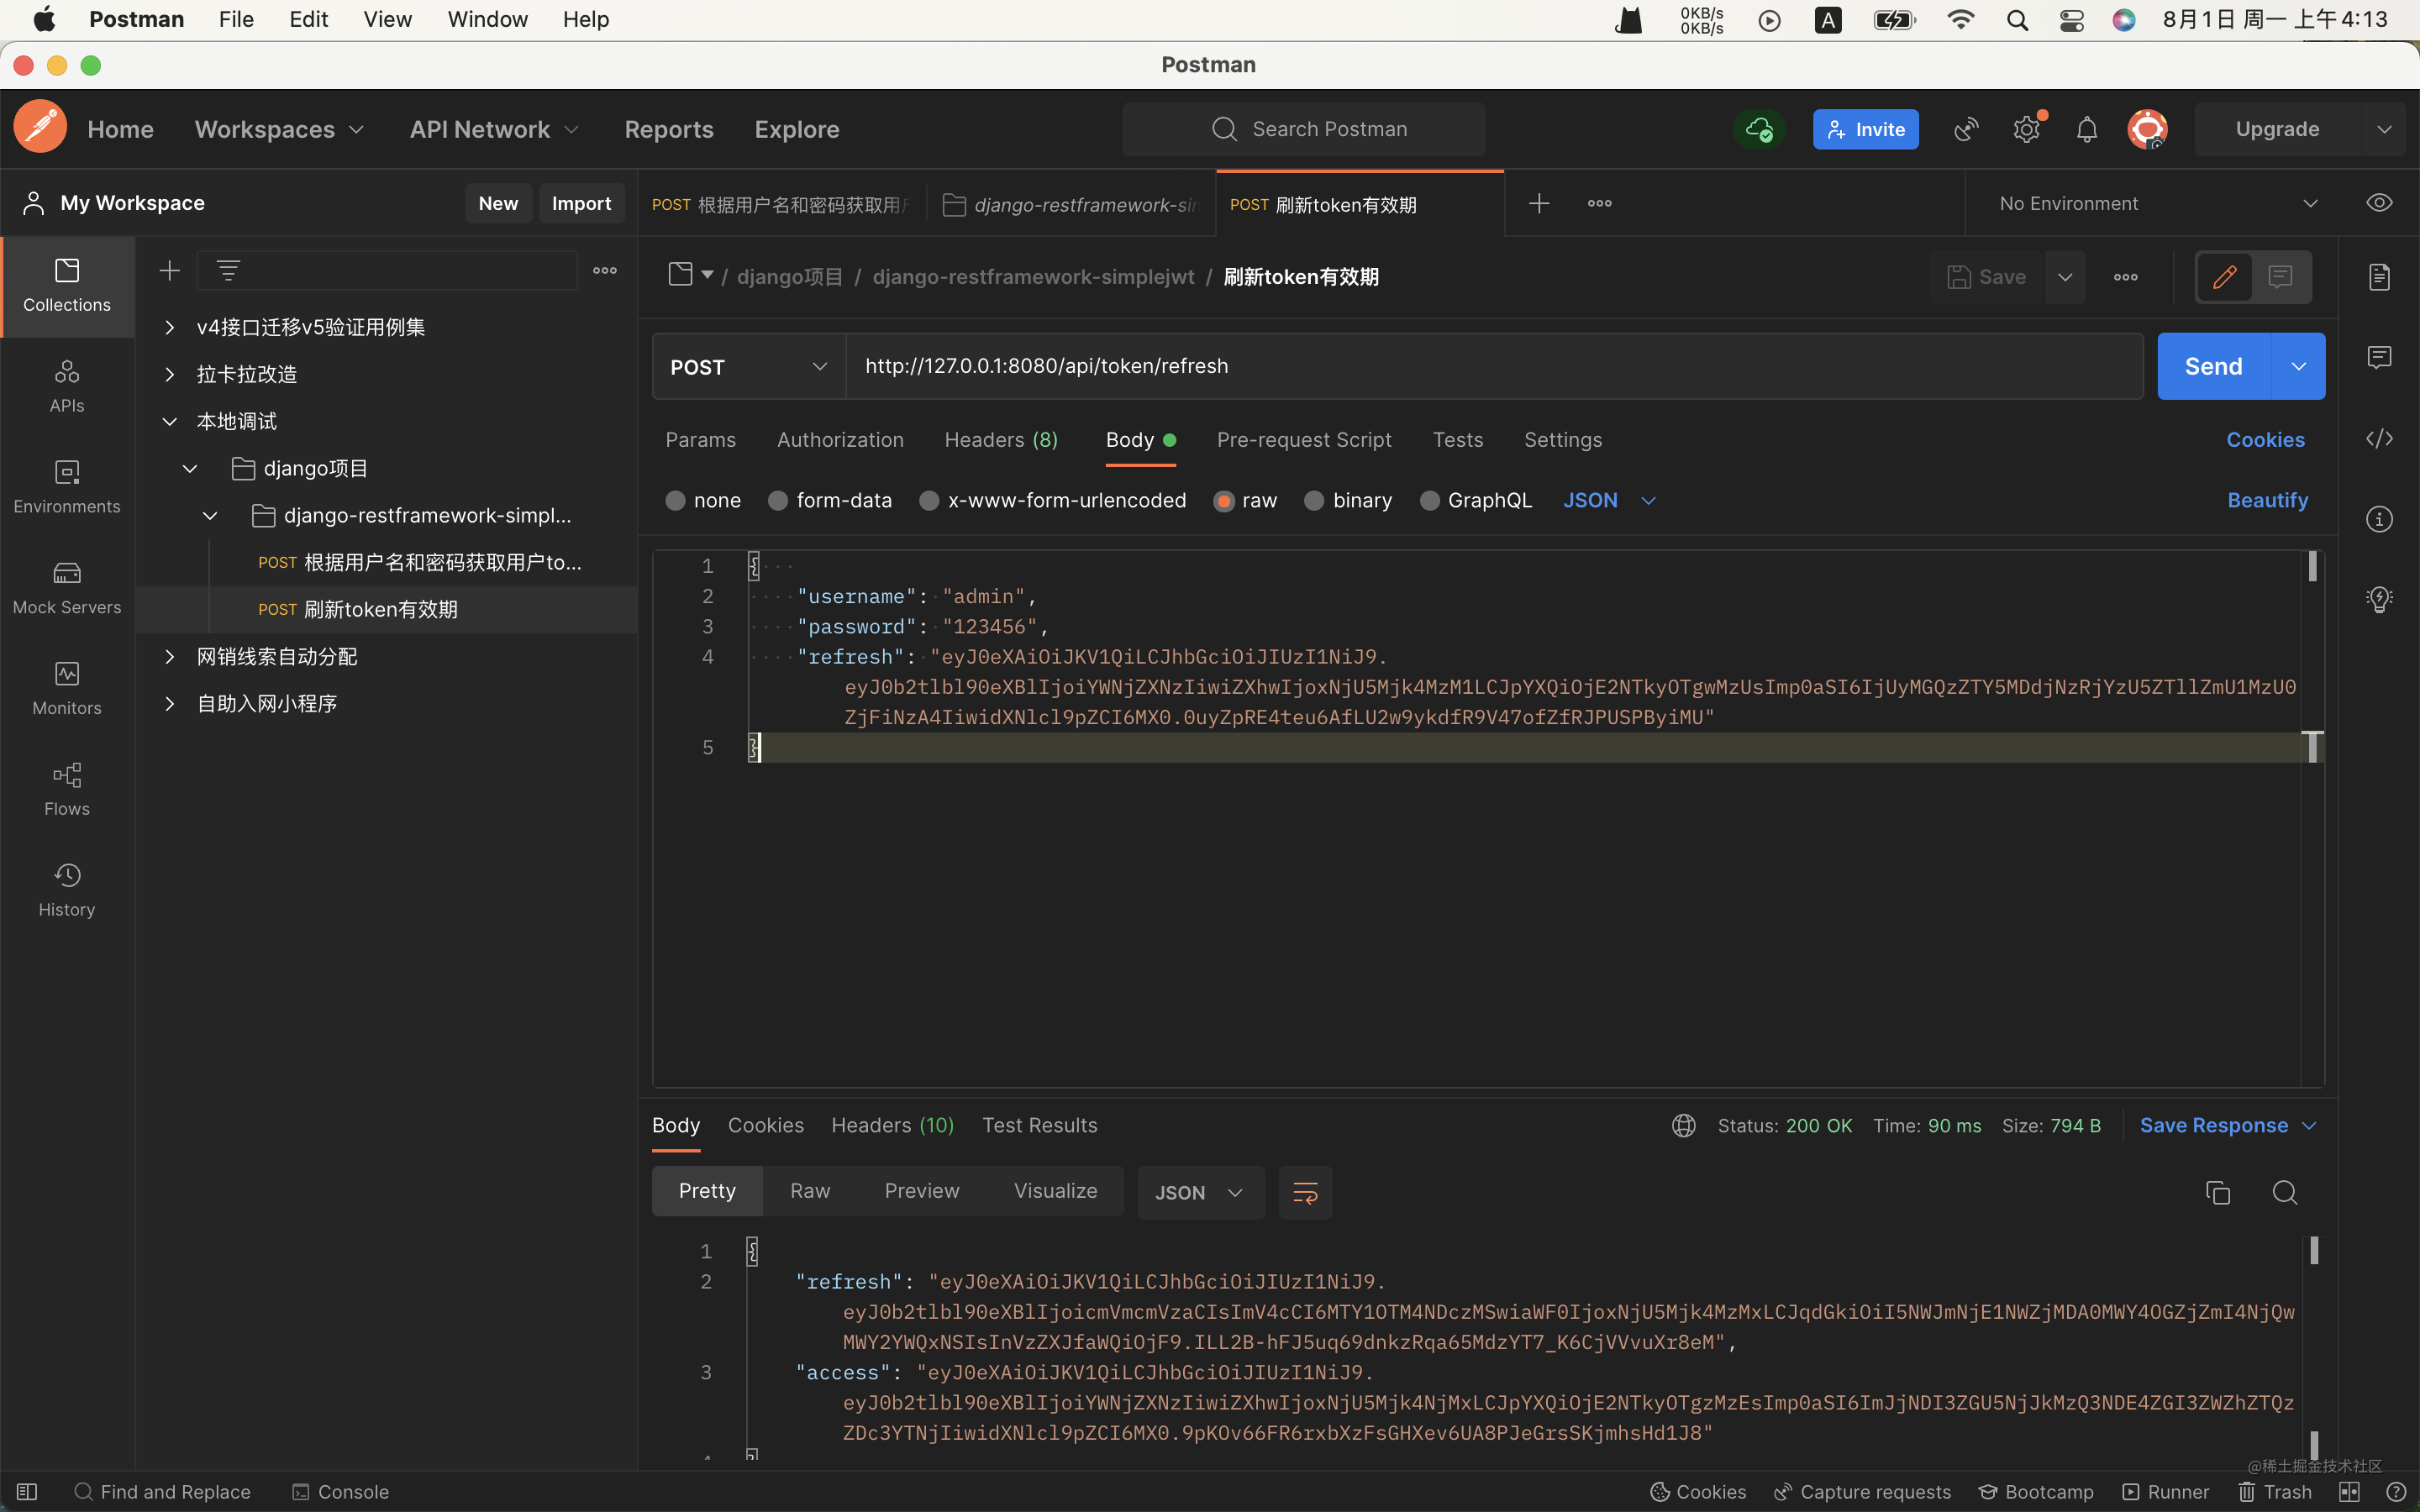Click the Search Postman field

click(x=1303, y=129)
